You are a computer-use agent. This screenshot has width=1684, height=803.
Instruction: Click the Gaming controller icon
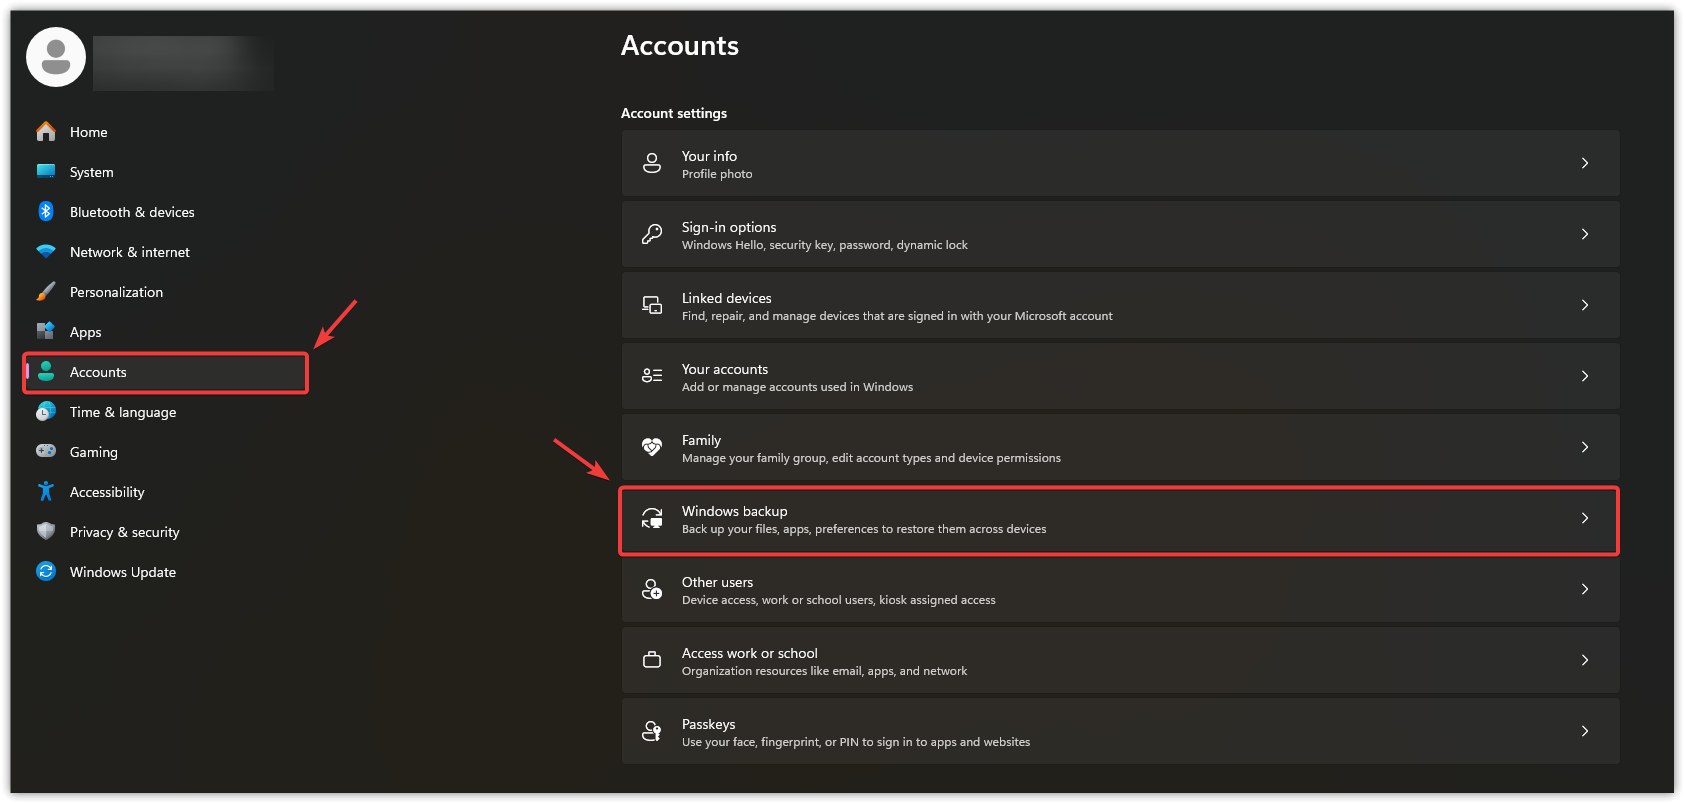point(46,452)
